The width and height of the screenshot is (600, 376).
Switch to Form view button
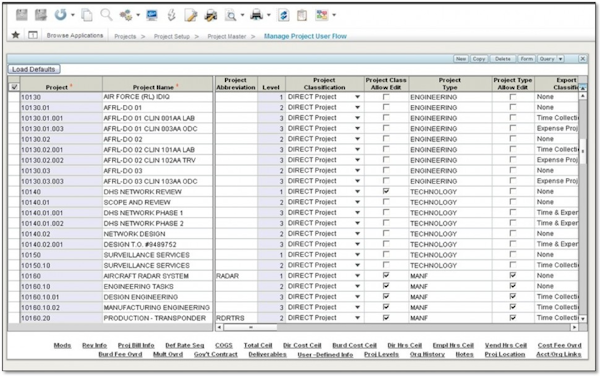[527, 59]
